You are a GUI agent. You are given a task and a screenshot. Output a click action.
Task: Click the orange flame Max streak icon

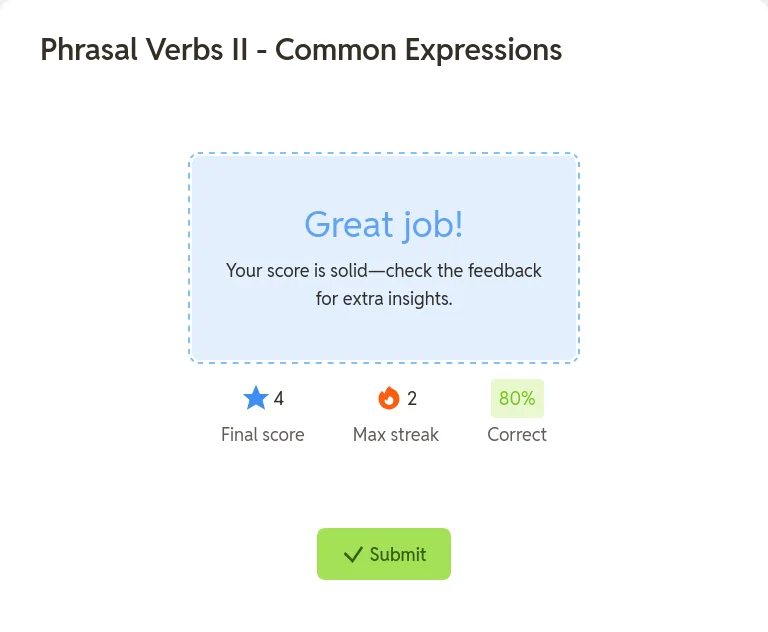389,398
